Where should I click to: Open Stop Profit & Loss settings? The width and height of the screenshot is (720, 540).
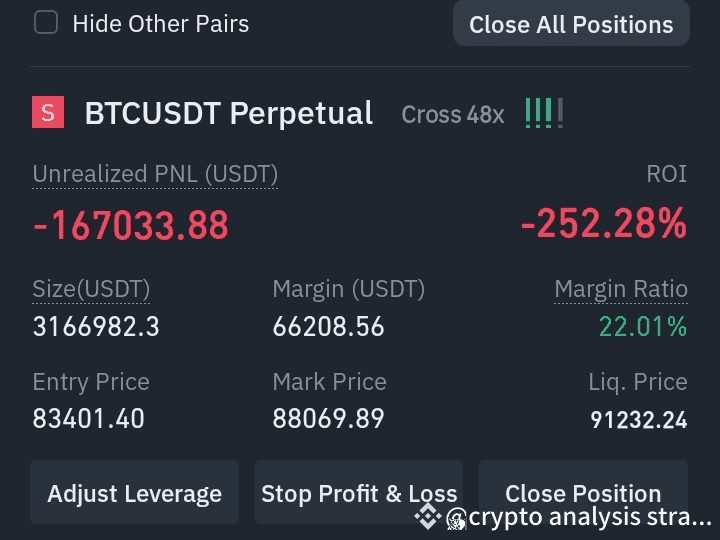pos(359,492)
